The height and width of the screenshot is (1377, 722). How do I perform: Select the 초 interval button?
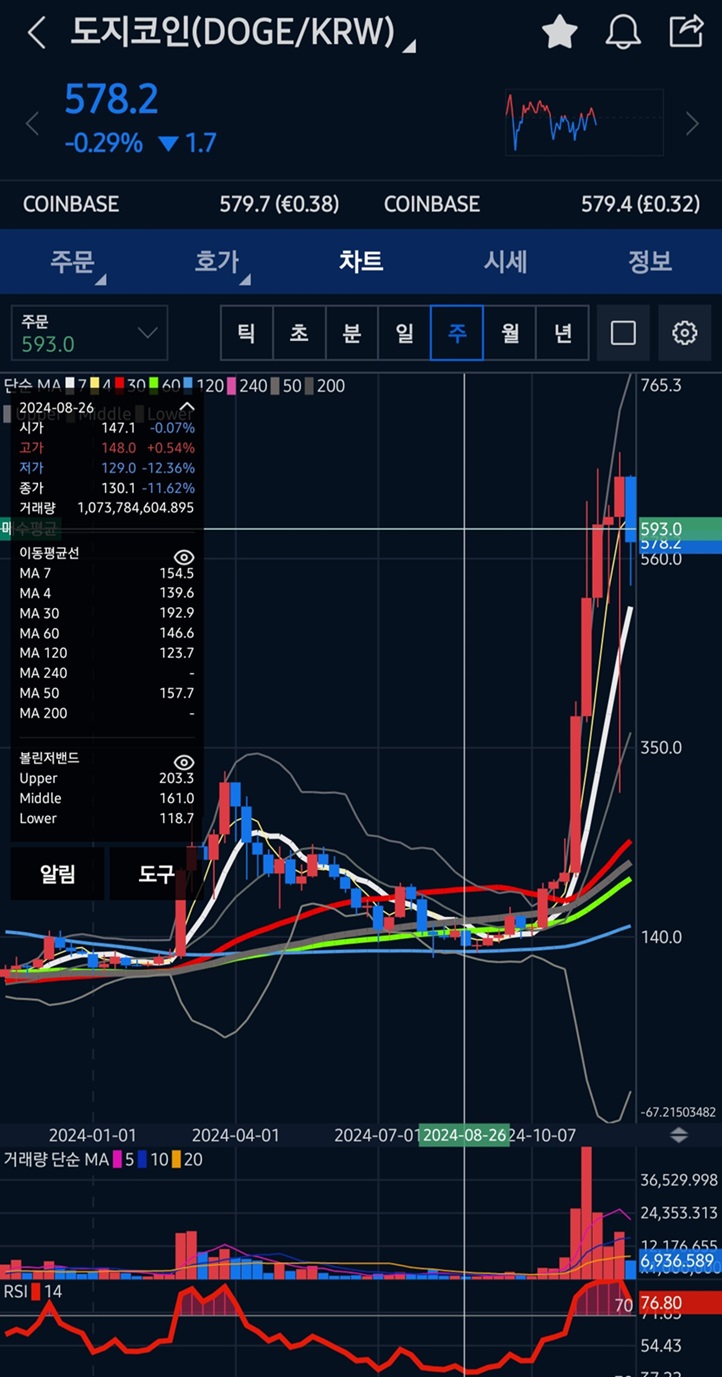tap(299, 333)
